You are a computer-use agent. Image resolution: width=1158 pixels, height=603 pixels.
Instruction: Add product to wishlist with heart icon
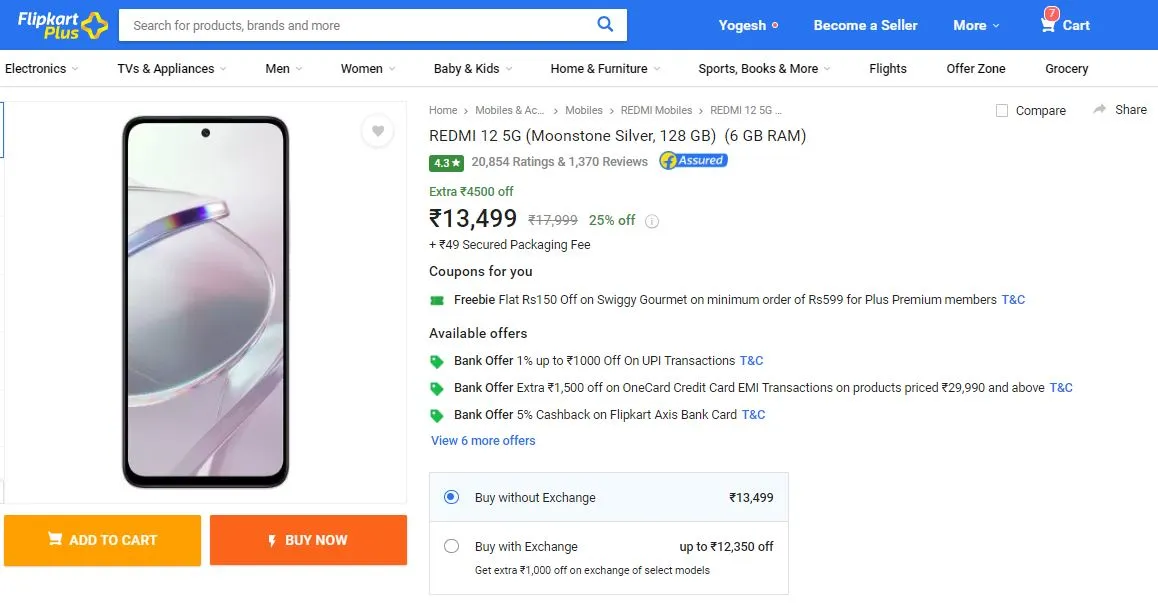click(x=377, y=131)
